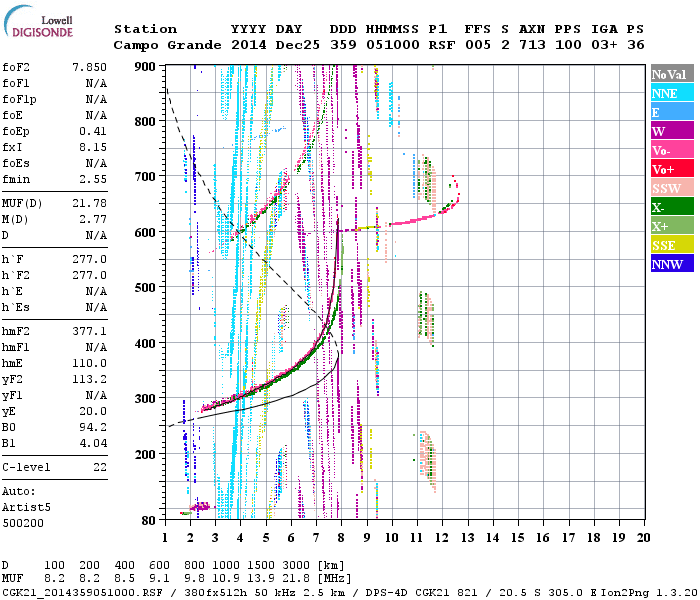The image size is (700, 600).
Task: Select the NNW blue legend swatch
Action: coord(672,263)
